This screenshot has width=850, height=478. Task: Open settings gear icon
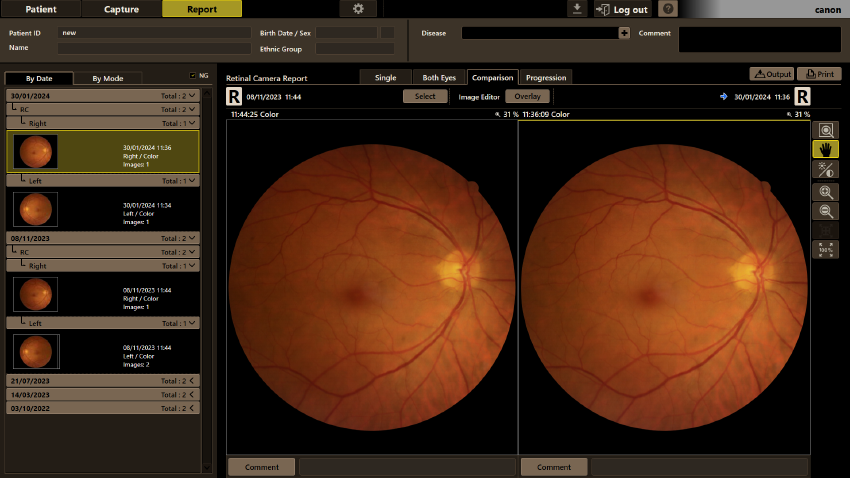pyautogui.click(x=358, y=9)
